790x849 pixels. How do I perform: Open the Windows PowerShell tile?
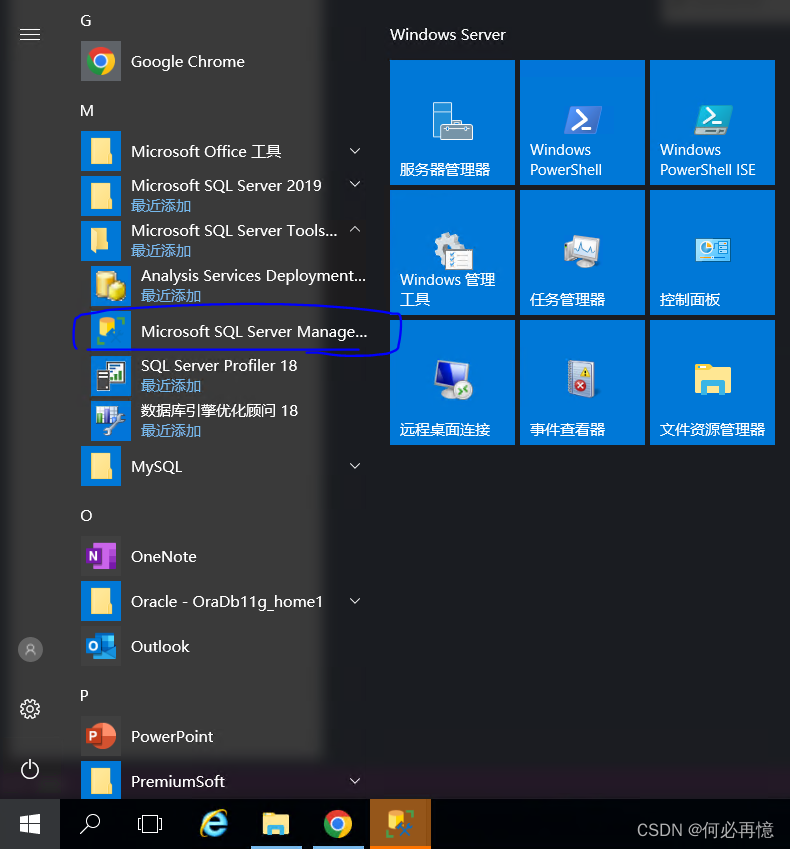click(582, 122)
